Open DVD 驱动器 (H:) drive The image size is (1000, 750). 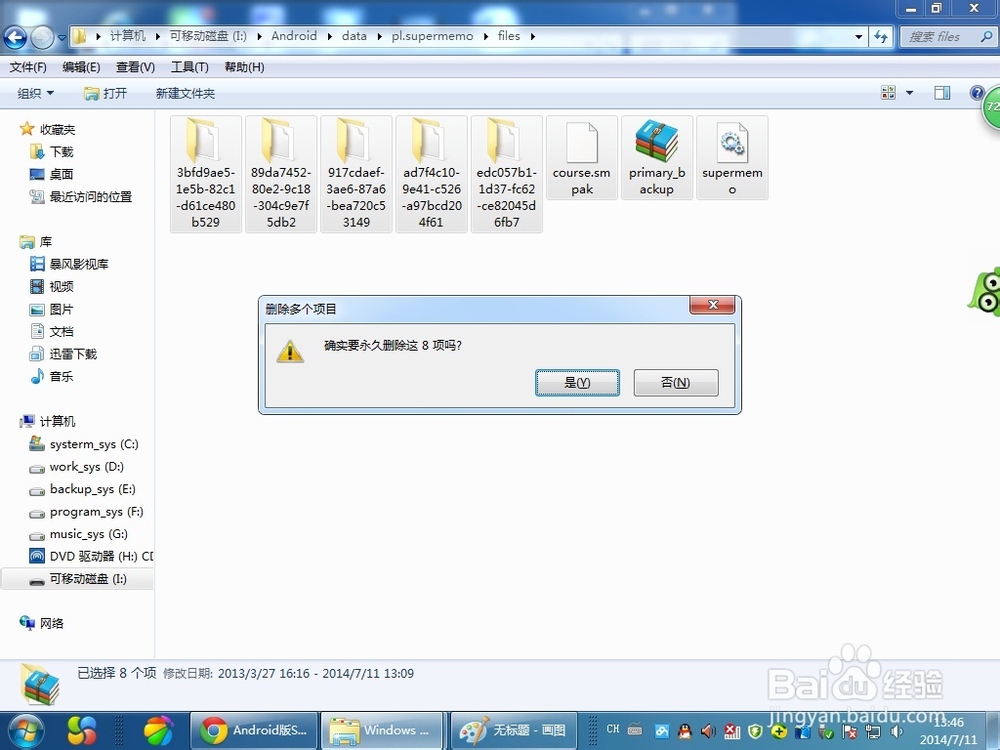(x=101, y=556)
